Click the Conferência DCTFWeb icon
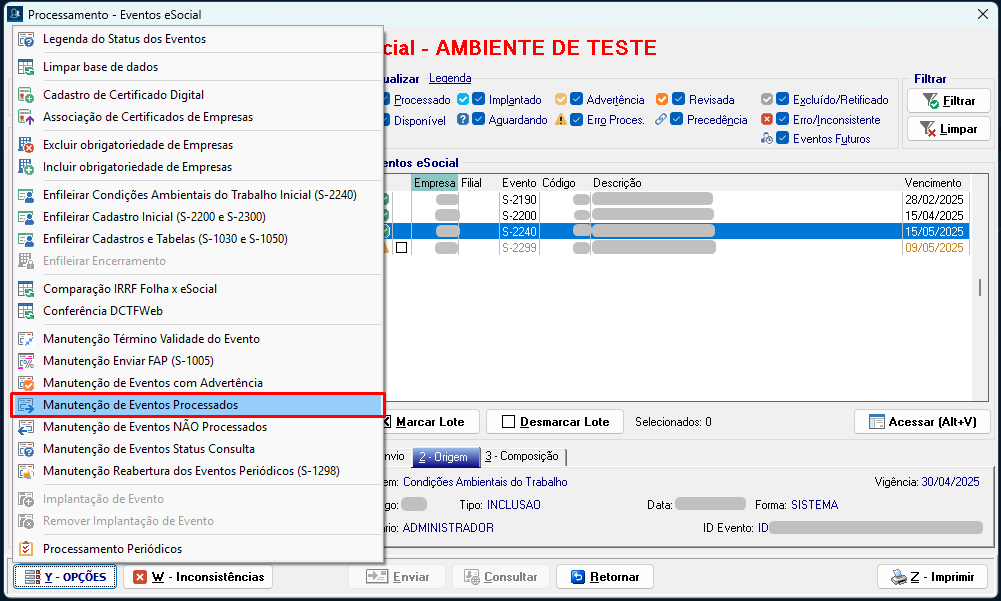1001x601 pixels. click(x=26, y=311)
